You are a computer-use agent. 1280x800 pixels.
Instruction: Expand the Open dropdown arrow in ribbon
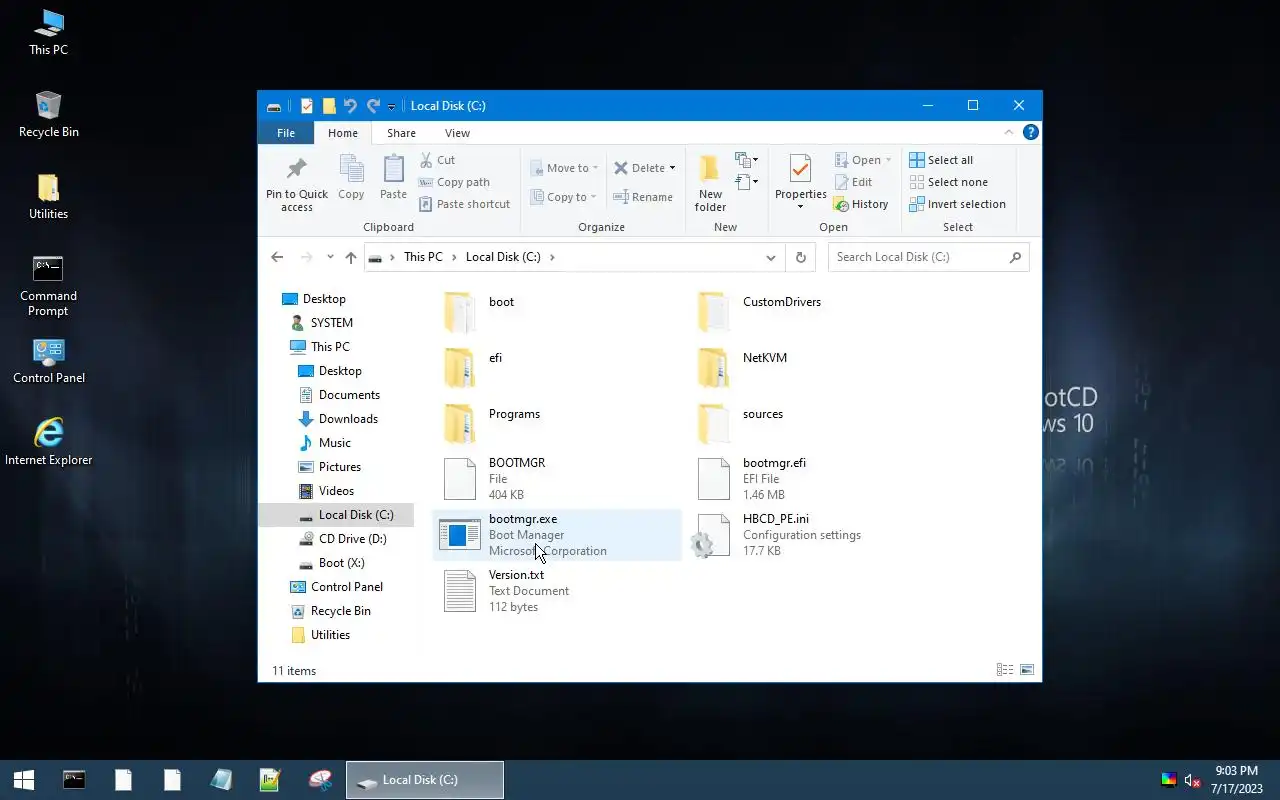[x=888, y=160]
